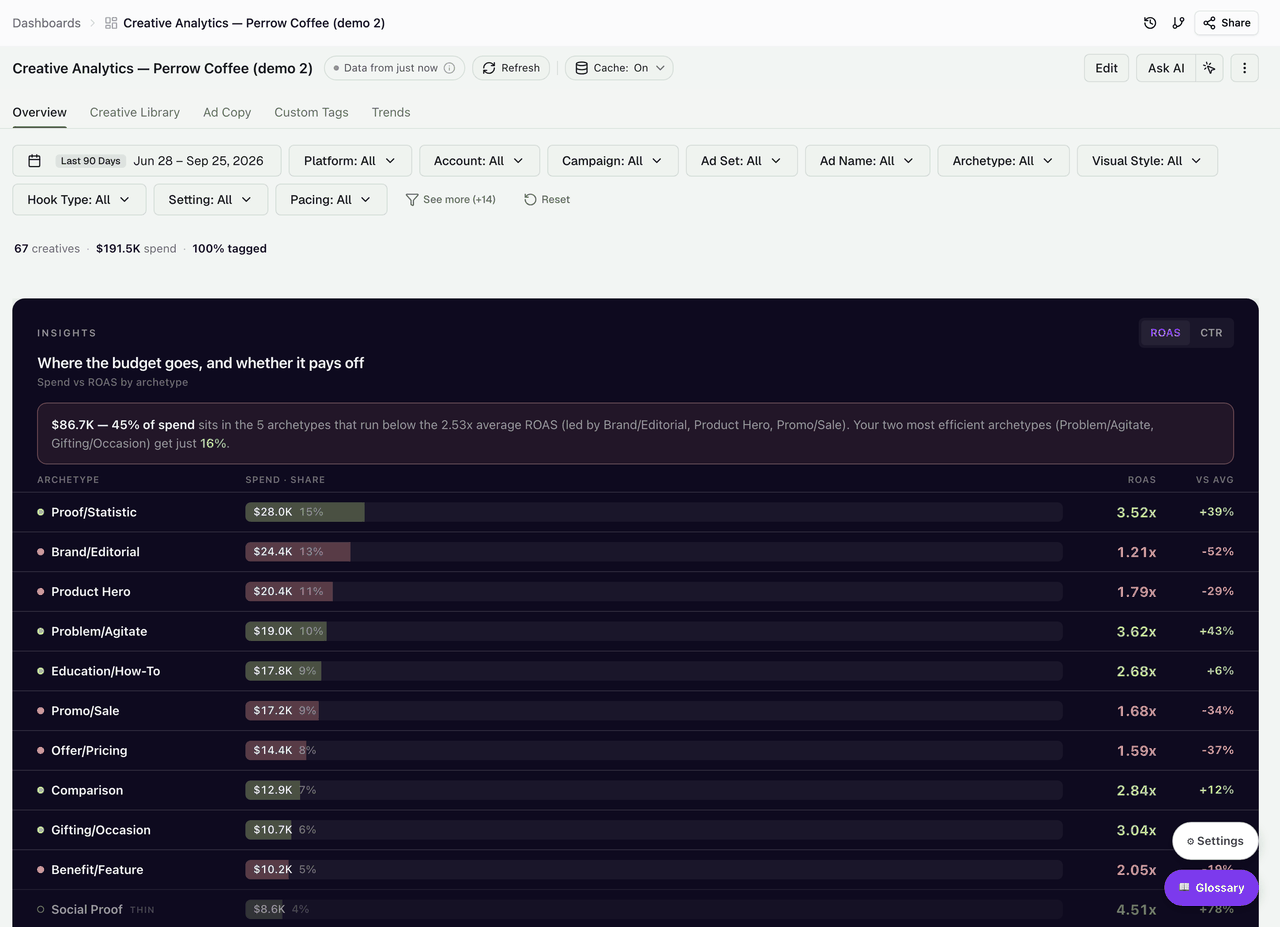Refresh the dashboard data
Image resolution: width=1280 pixels, height=927 pixels.
pyautogui.click(x=511, y=68)
